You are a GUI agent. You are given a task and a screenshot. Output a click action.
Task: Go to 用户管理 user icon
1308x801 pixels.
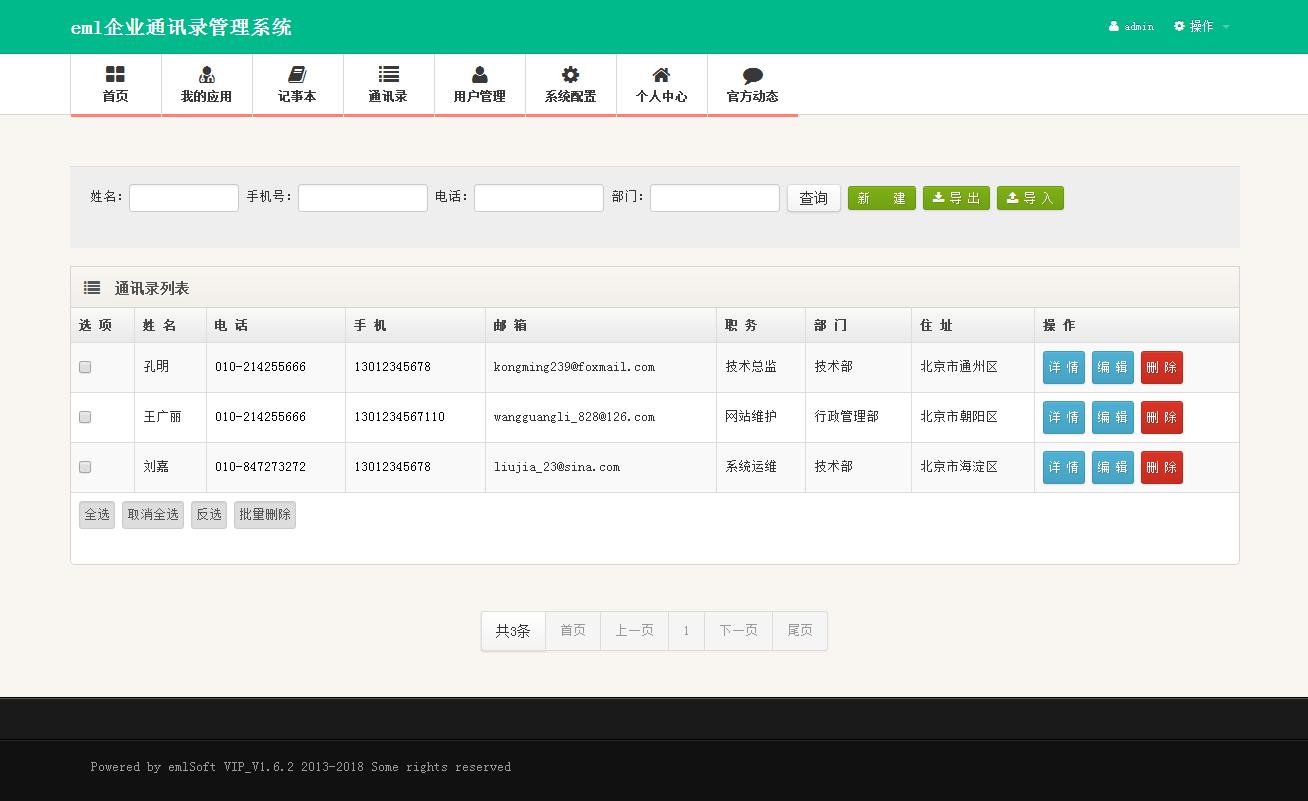479,75
